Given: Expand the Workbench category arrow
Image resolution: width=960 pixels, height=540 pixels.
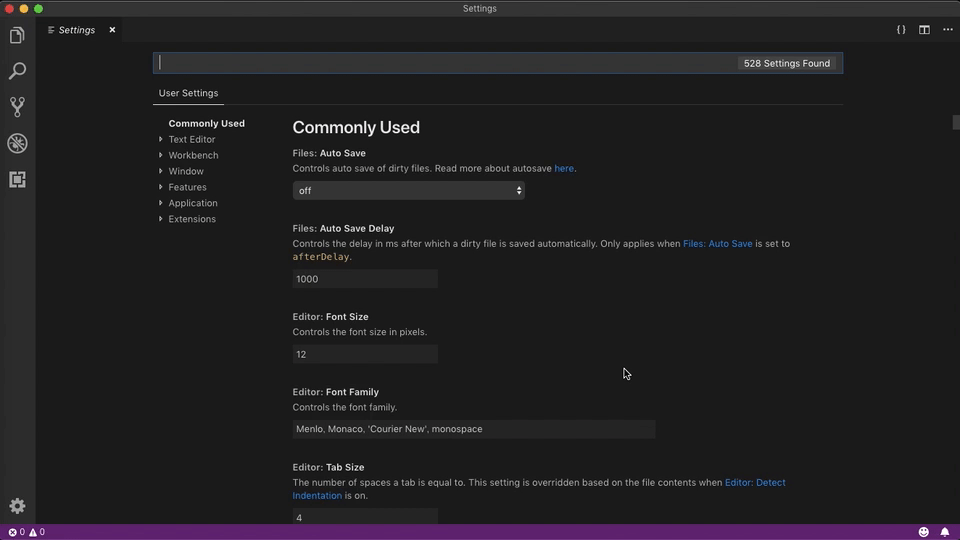Looking at the screenshot, I should click(160, 155).
